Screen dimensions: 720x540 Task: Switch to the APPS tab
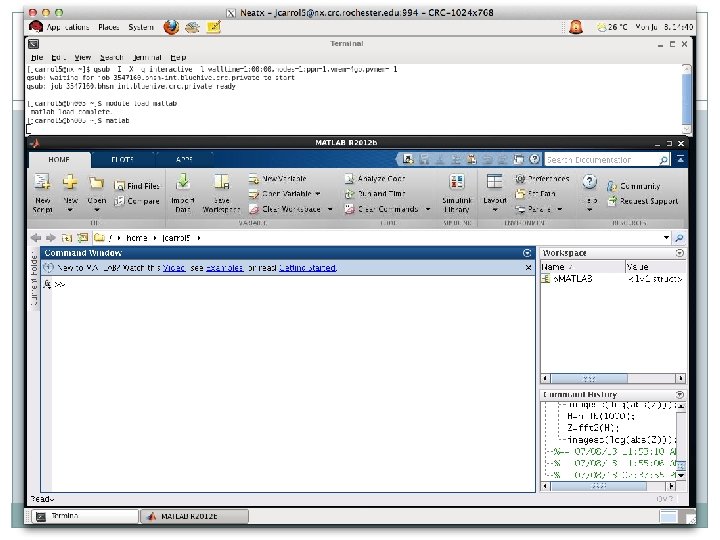click(x=184, y=159)
